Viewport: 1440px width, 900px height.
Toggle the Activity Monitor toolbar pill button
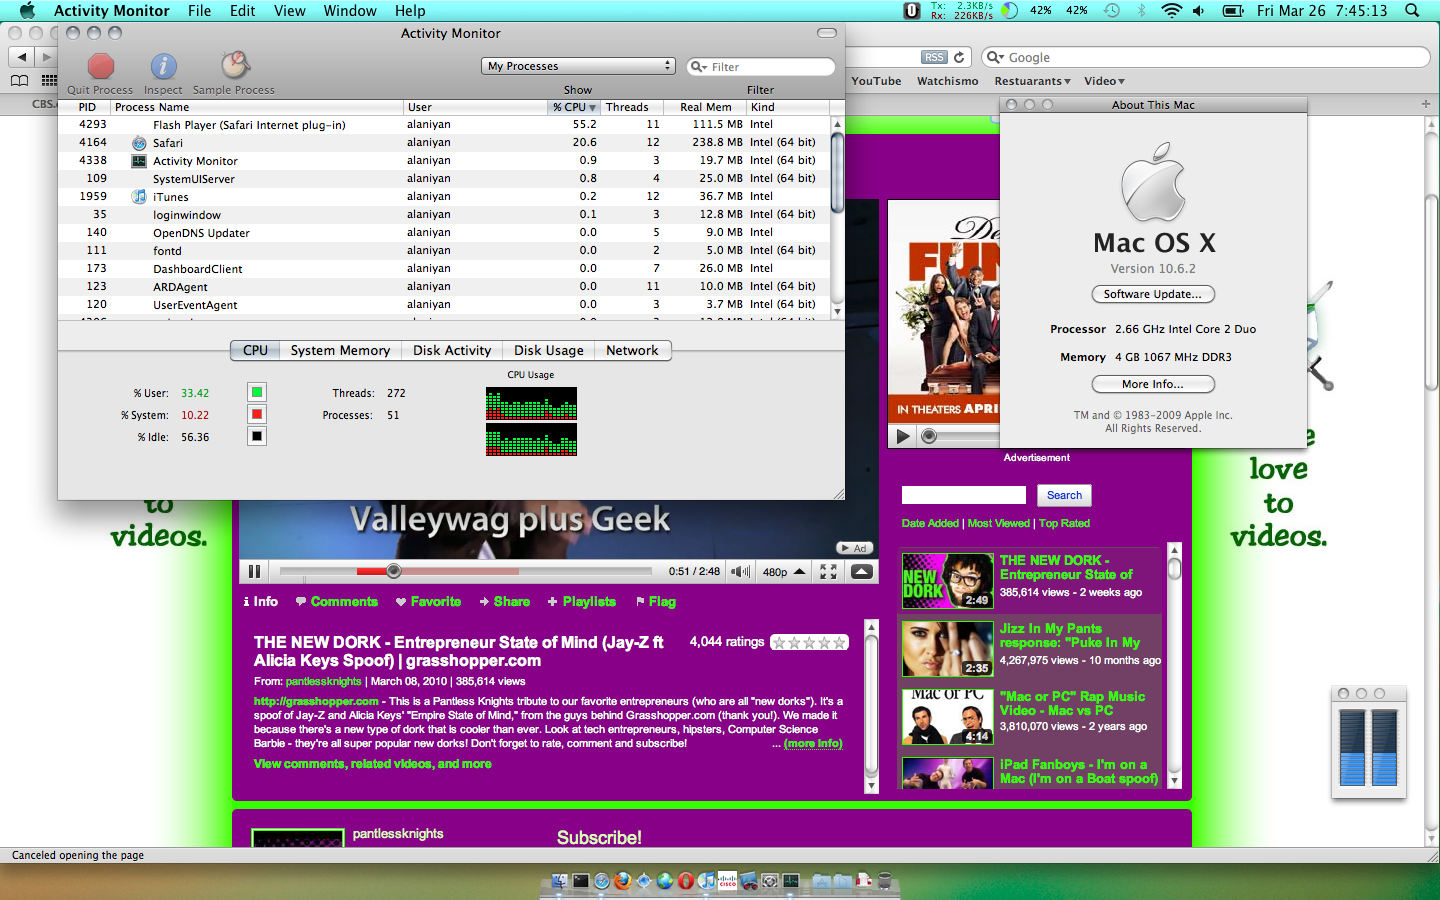[827, 33]
